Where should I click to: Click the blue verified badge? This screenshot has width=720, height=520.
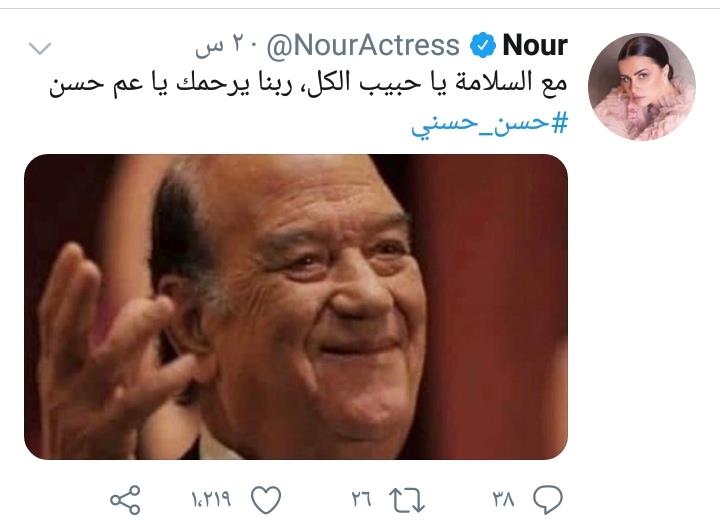tap(483, 45)
